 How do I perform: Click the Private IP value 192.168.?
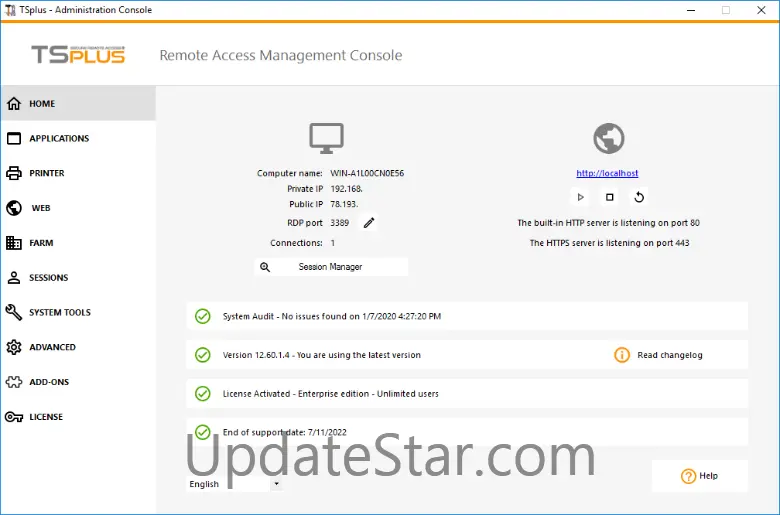pos(346,189)
